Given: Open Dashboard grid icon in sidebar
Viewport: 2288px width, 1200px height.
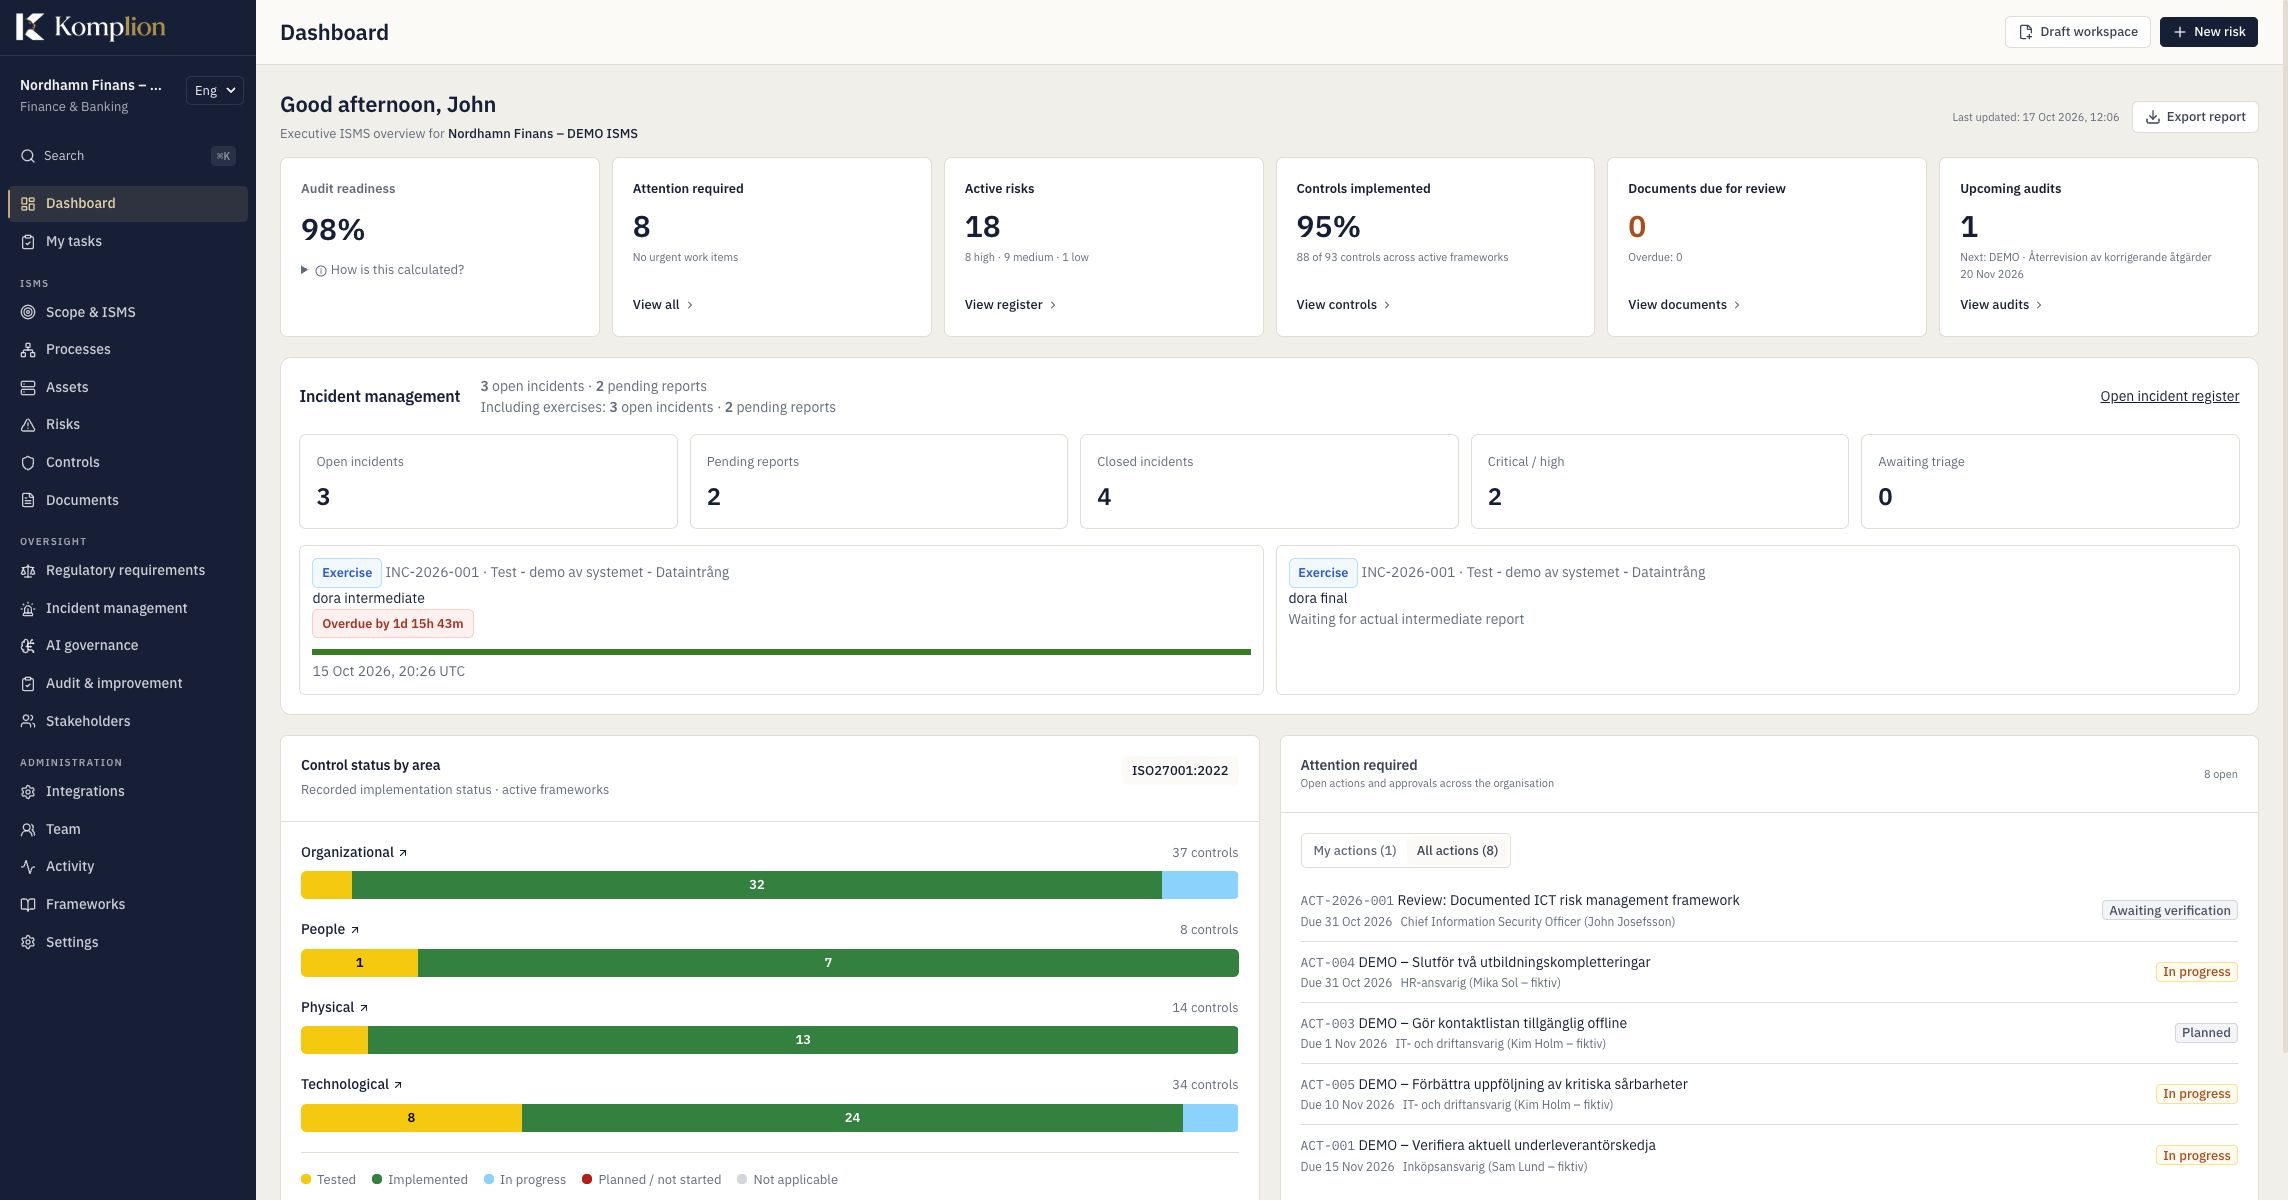Looking at the screenshot, I should (x=28, y=203).
